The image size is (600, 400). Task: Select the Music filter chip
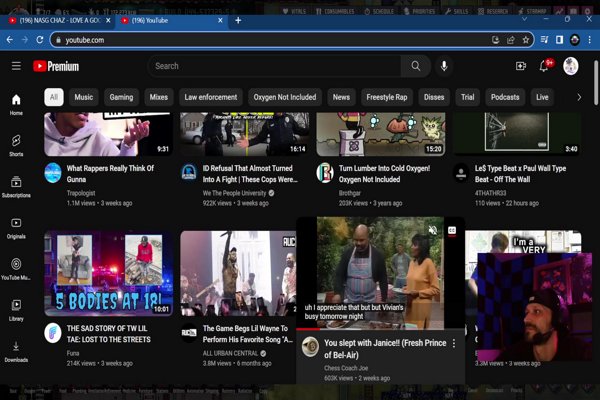(x=83, y=97)
